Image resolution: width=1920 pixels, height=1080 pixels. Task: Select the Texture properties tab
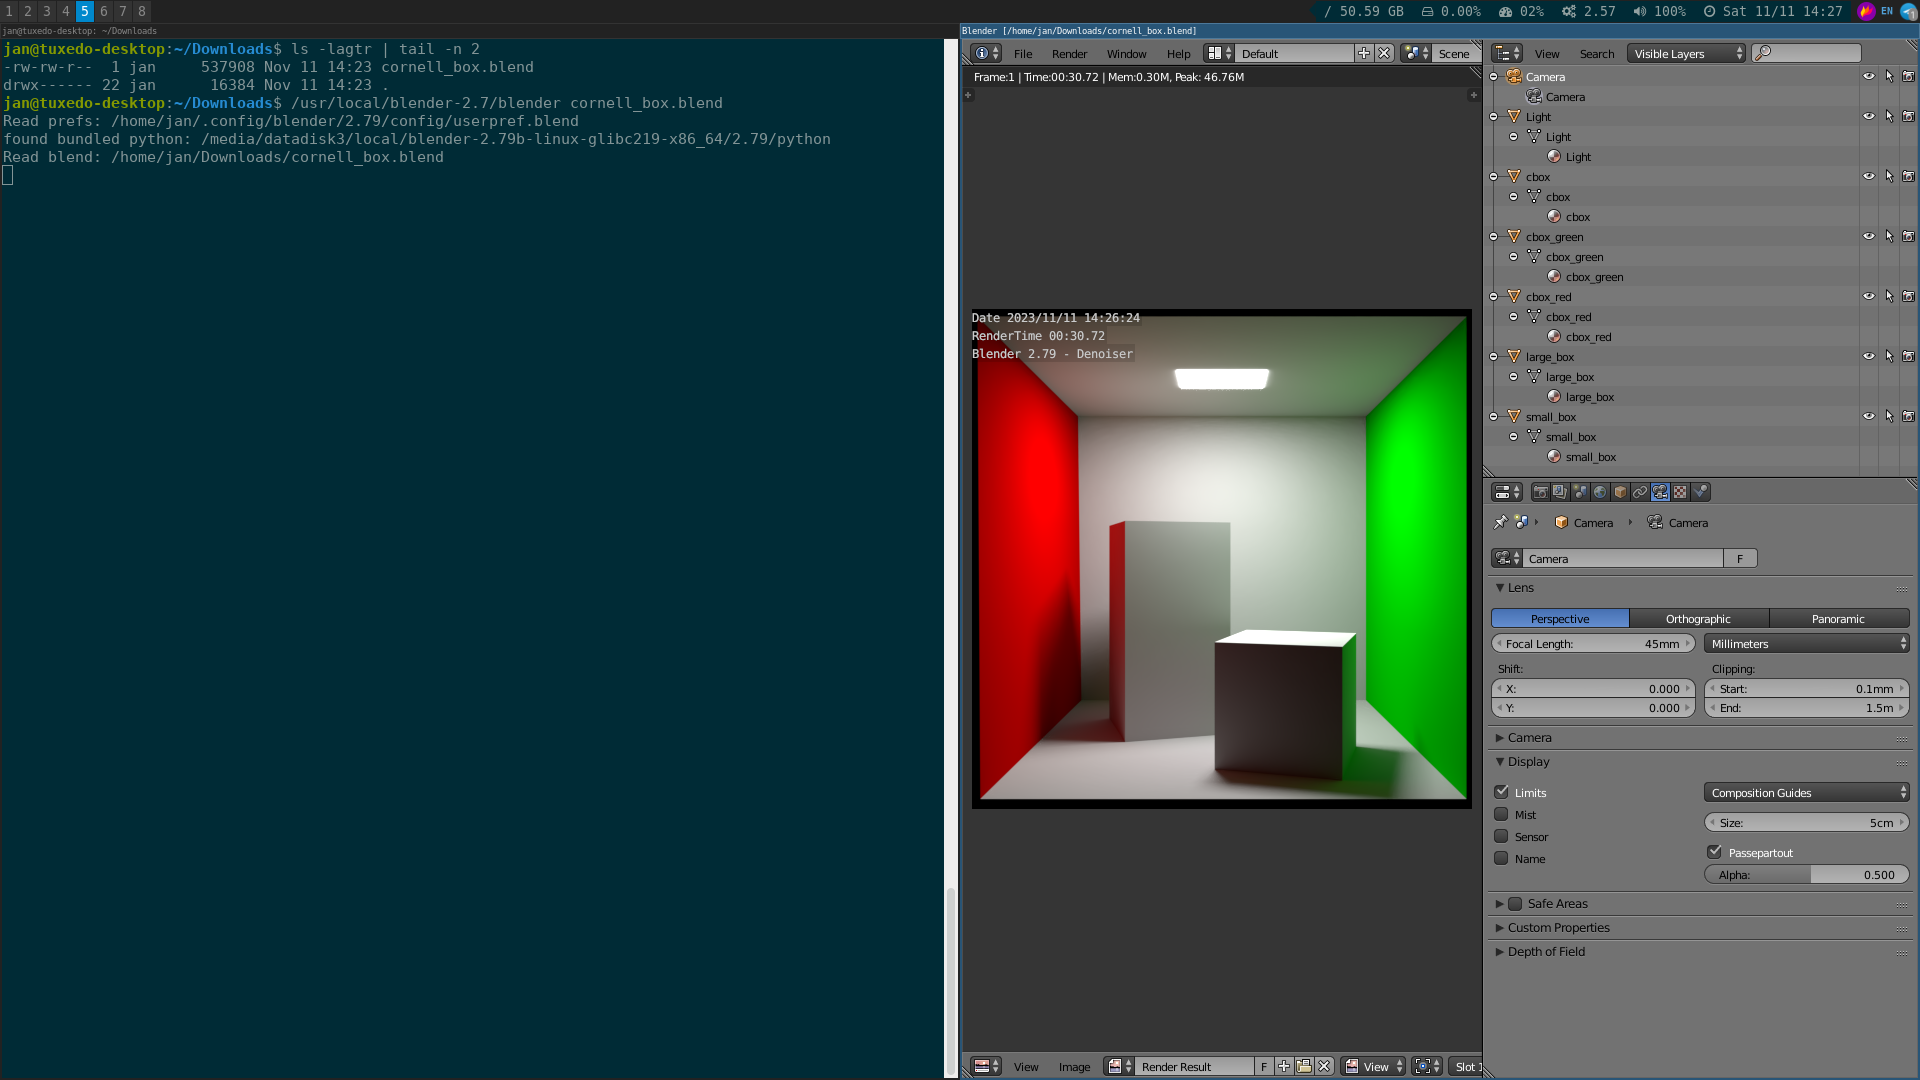[x=1679, y=491]
